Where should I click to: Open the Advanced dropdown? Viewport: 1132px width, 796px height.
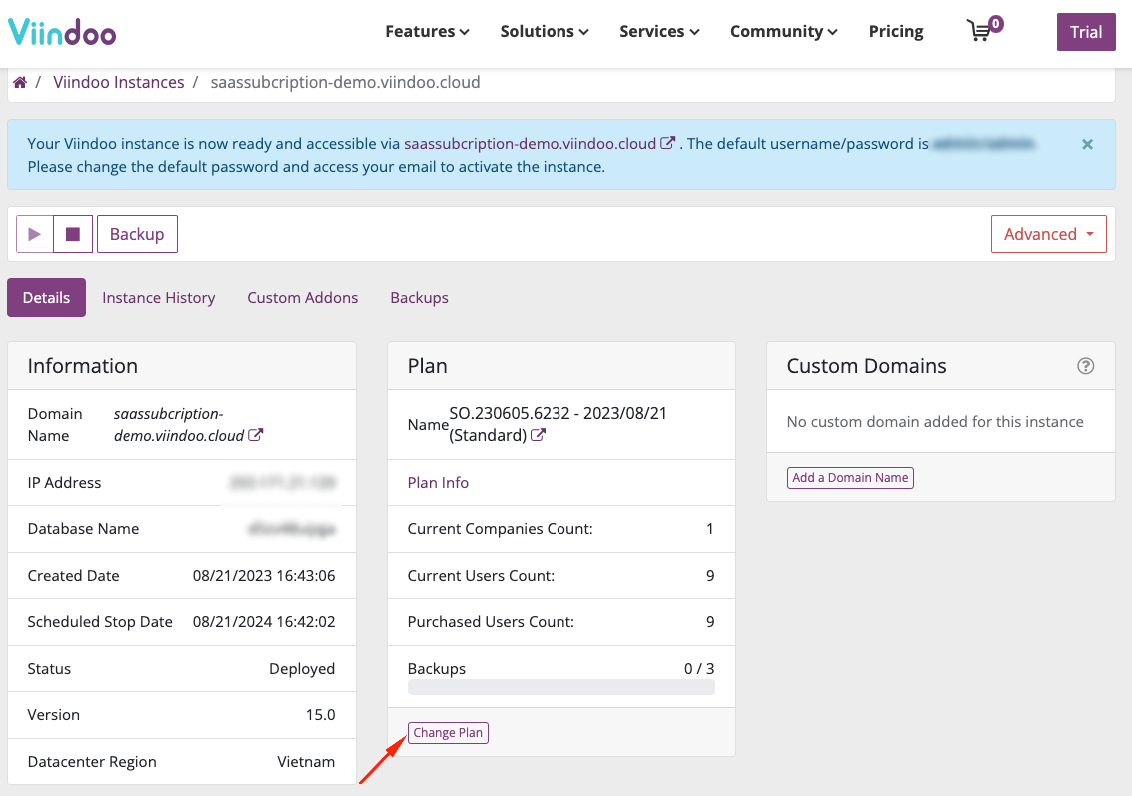[1048, 234]
